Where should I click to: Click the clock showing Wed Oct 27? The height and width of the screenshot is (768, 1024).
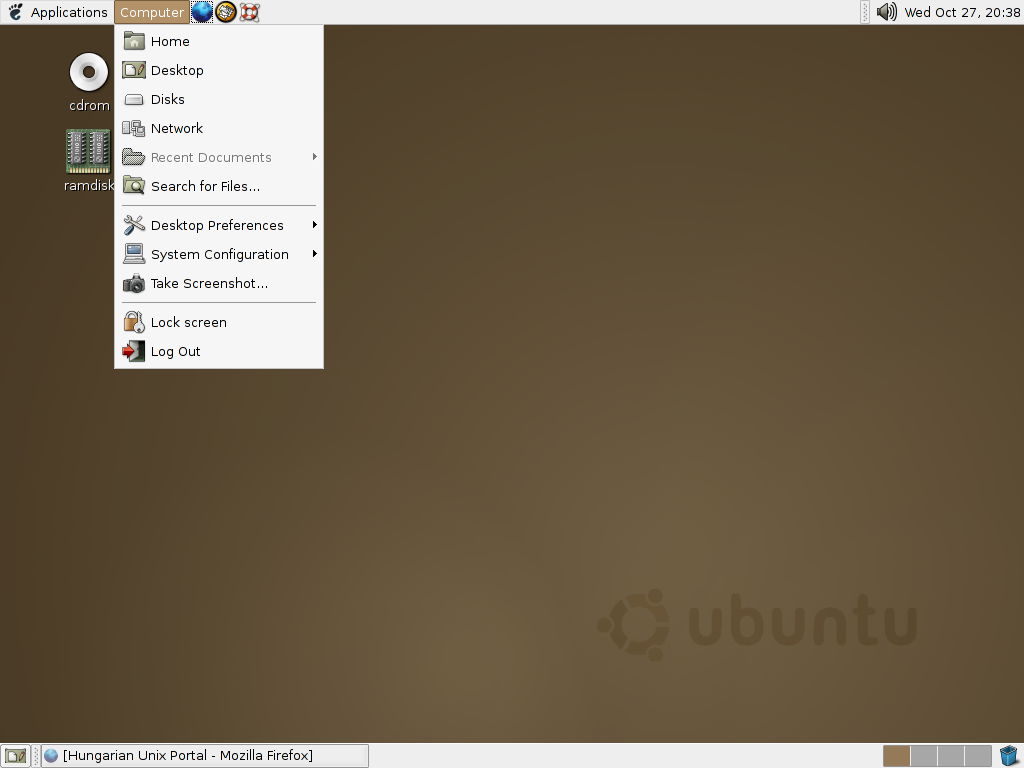coord(962,12)
